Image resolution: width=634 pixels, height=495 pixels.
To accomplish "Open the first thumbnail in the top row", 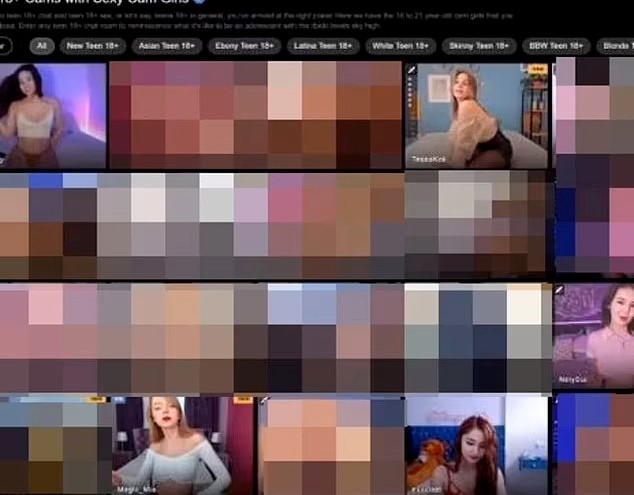I will (x=53, y=115).
